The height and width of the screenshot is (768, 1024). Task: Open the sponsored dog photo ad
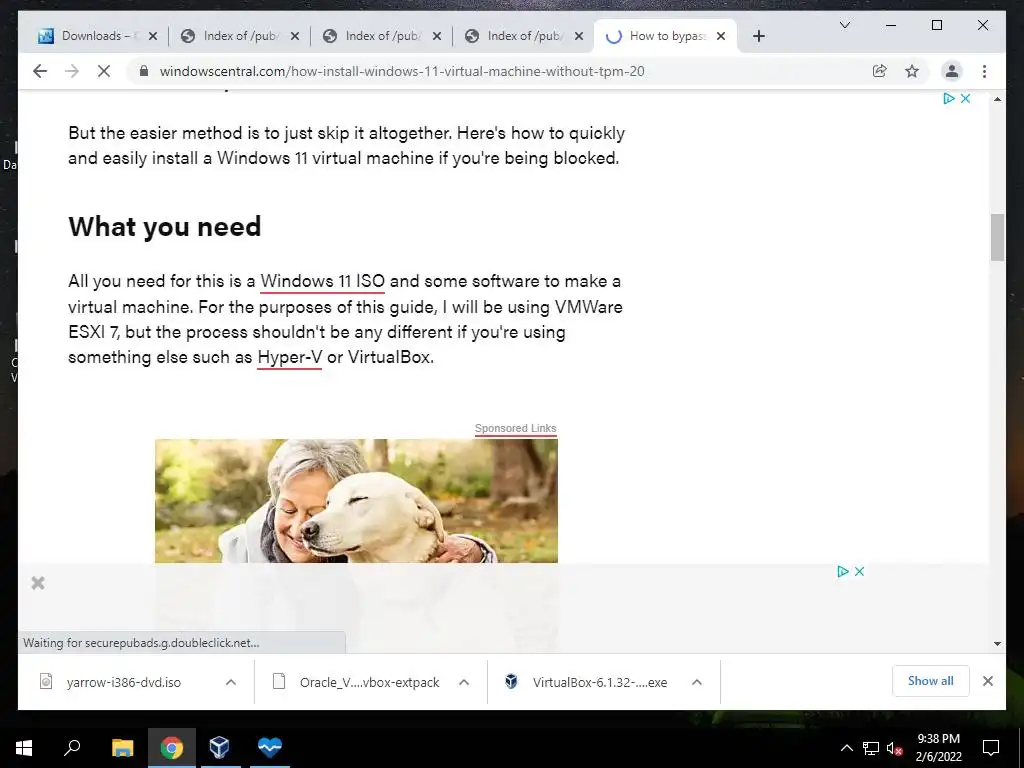(356, 500)
